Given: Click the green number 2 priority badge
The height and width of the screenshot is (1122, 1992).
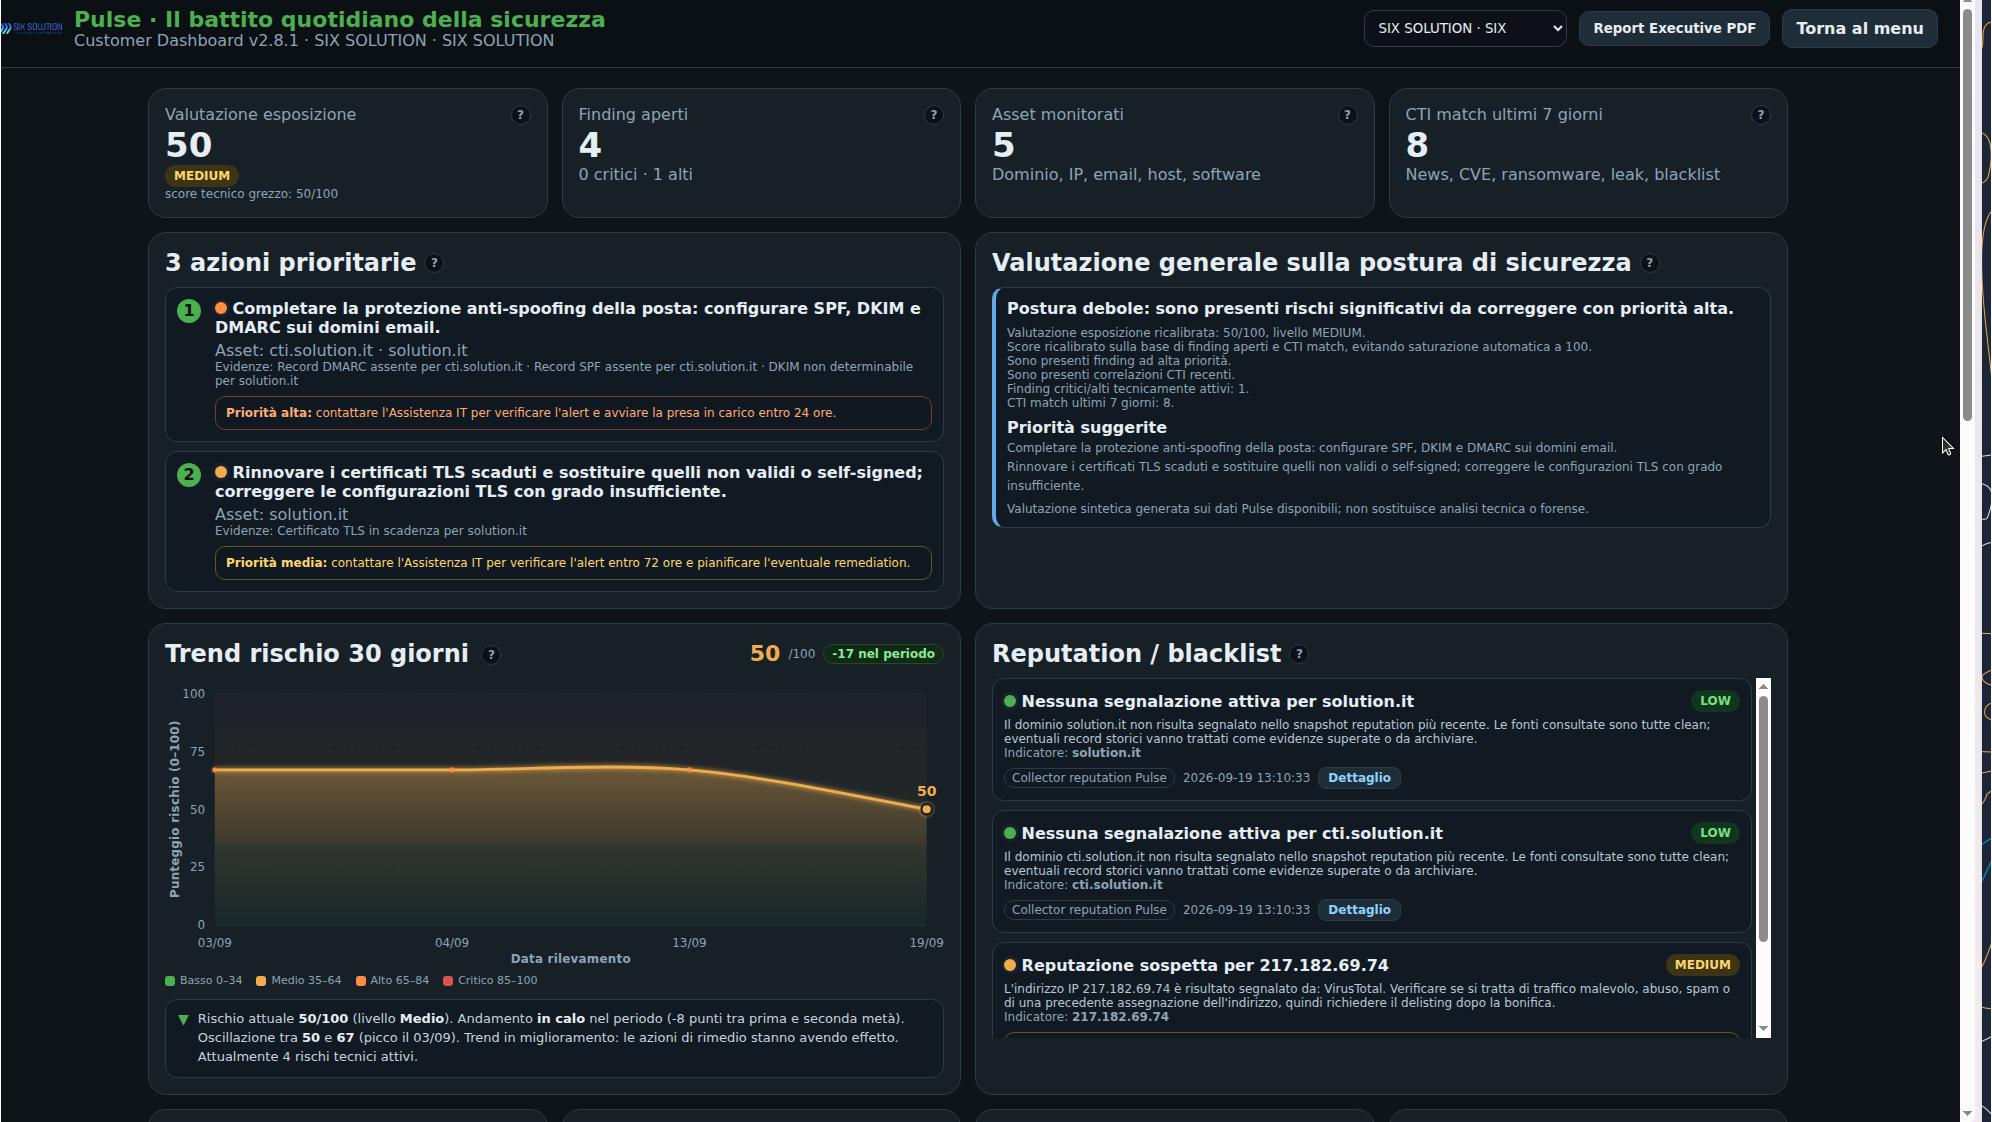Looking at the screenshot, I should 189,475.
